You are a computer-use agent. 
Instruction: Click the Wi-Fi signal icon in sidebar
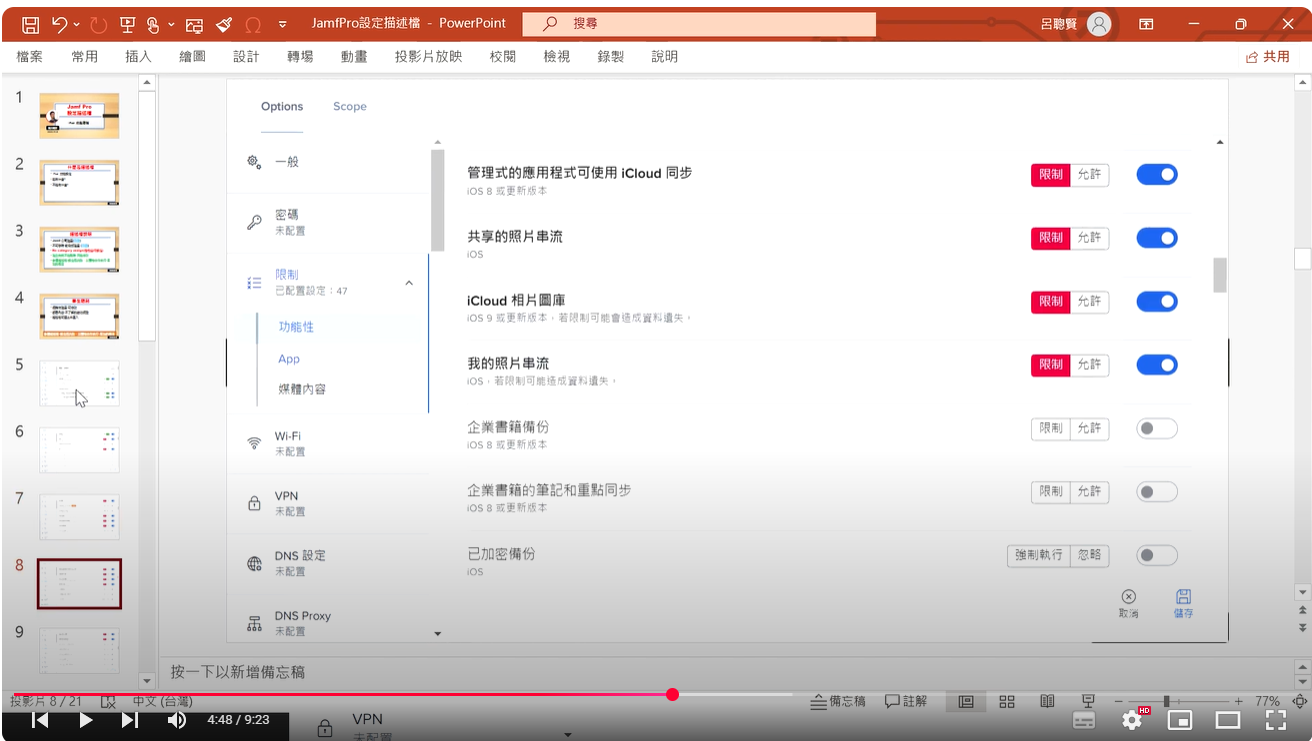click(x=254, y=443)
